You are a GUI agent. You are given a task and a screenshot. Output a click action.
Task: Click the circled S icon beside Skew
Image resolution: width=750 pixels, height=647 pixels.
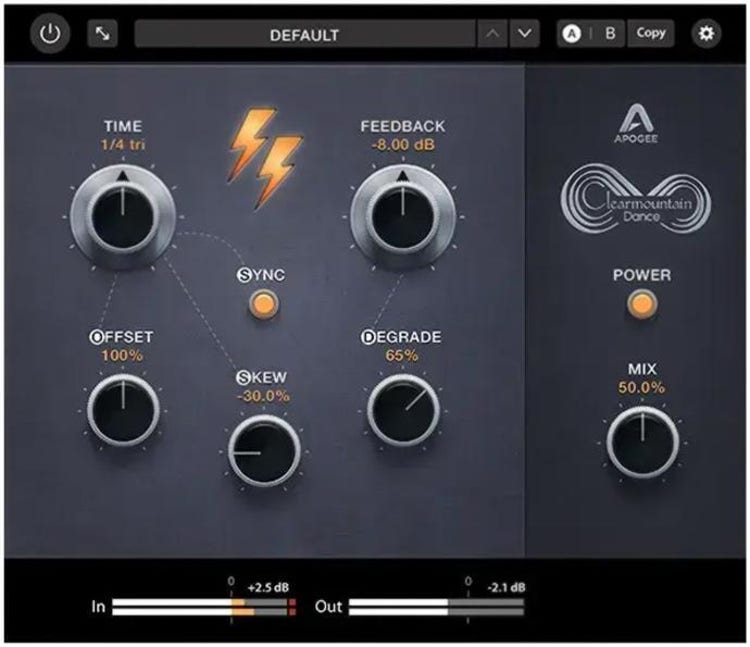[x=243, y=377]
